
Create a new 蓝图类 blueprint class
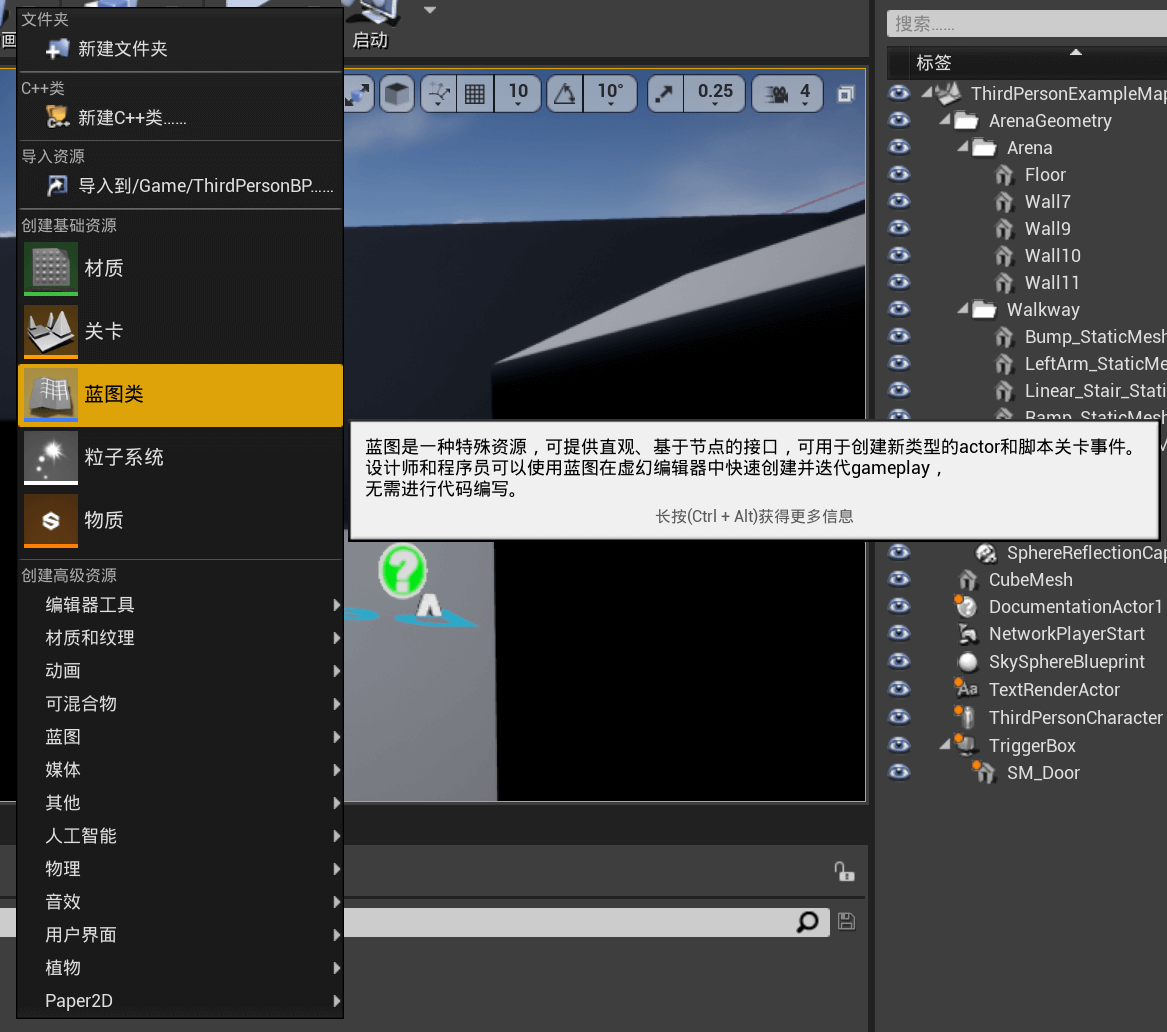point(180,394)
